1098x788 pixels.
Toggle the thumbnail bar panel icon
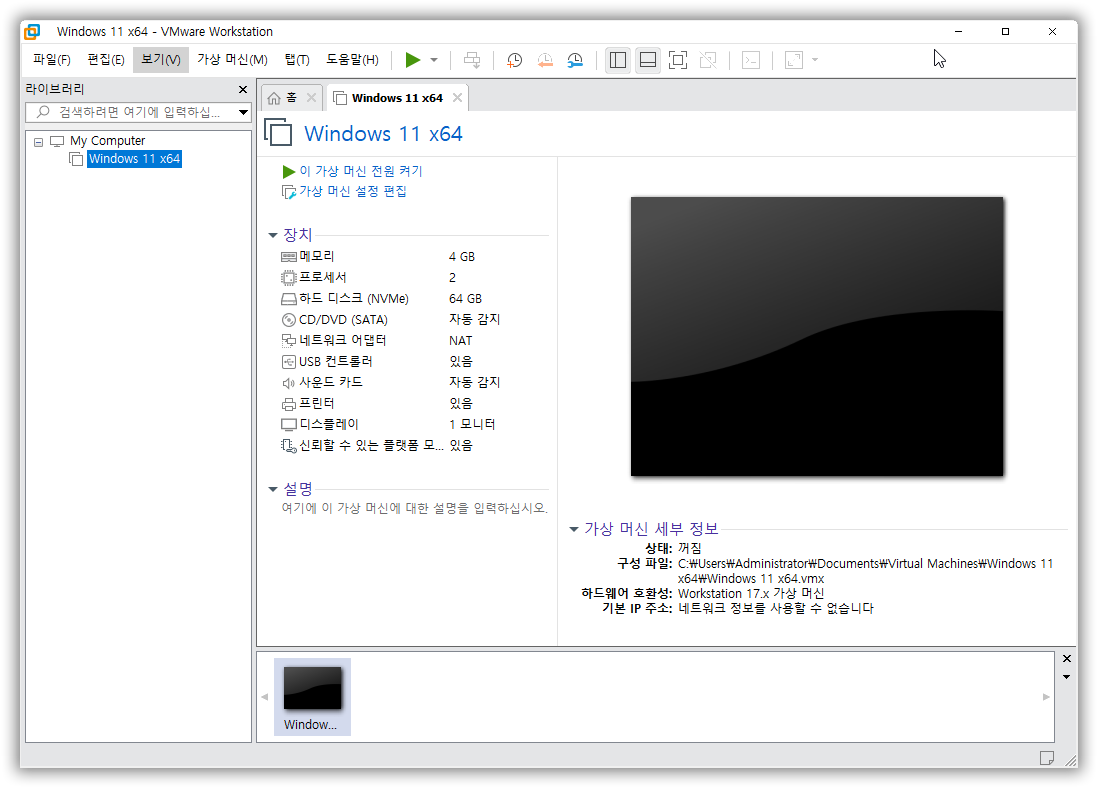click(x=648, y=60)
